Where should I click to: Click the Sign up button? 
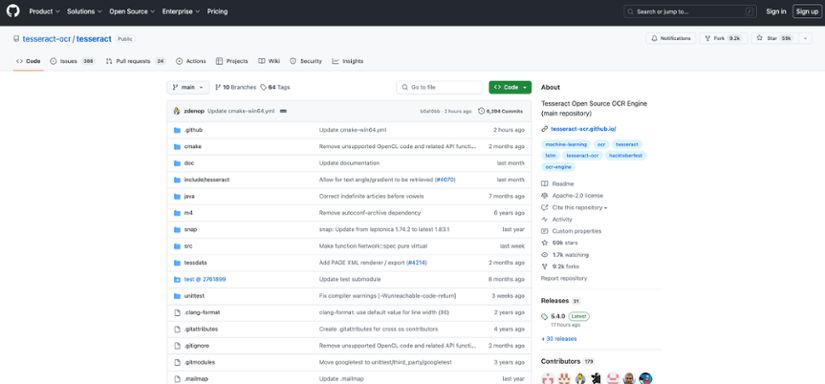pos(807,12)
